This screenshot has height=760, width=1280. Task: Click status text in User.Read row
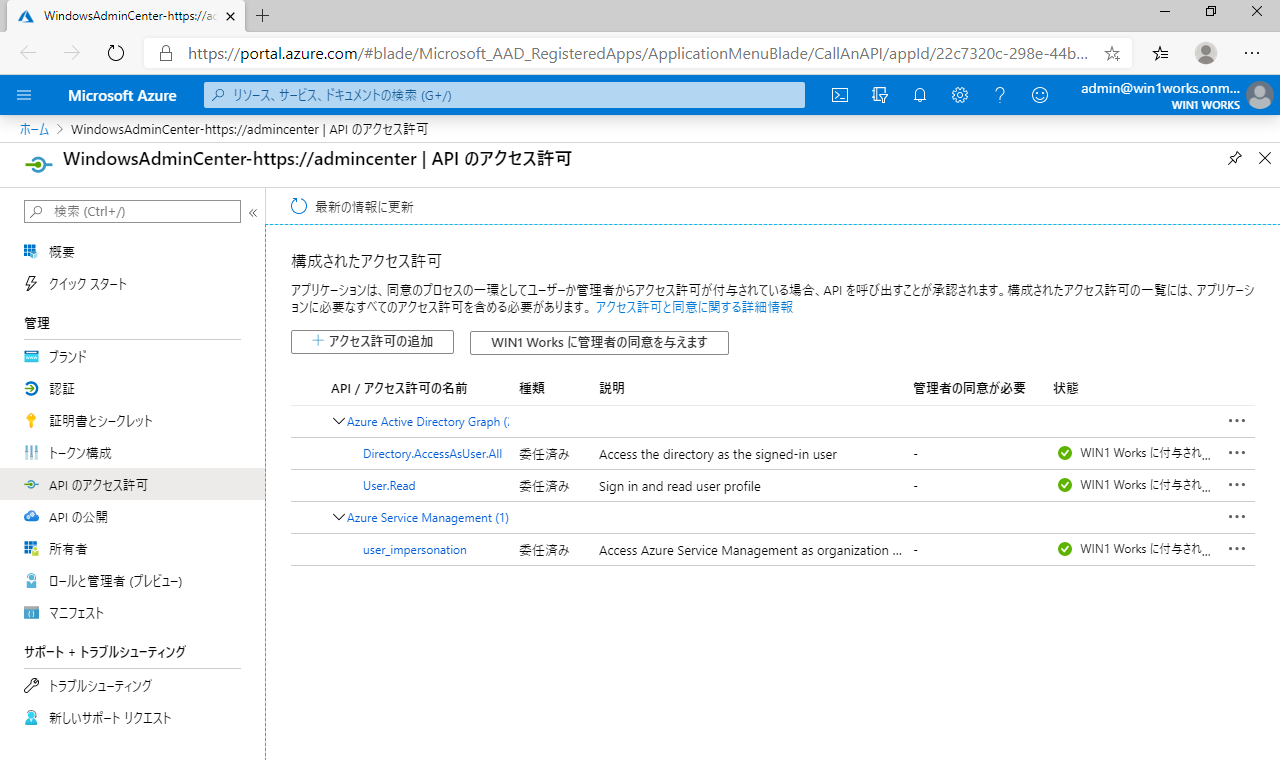pos(1146,485)
